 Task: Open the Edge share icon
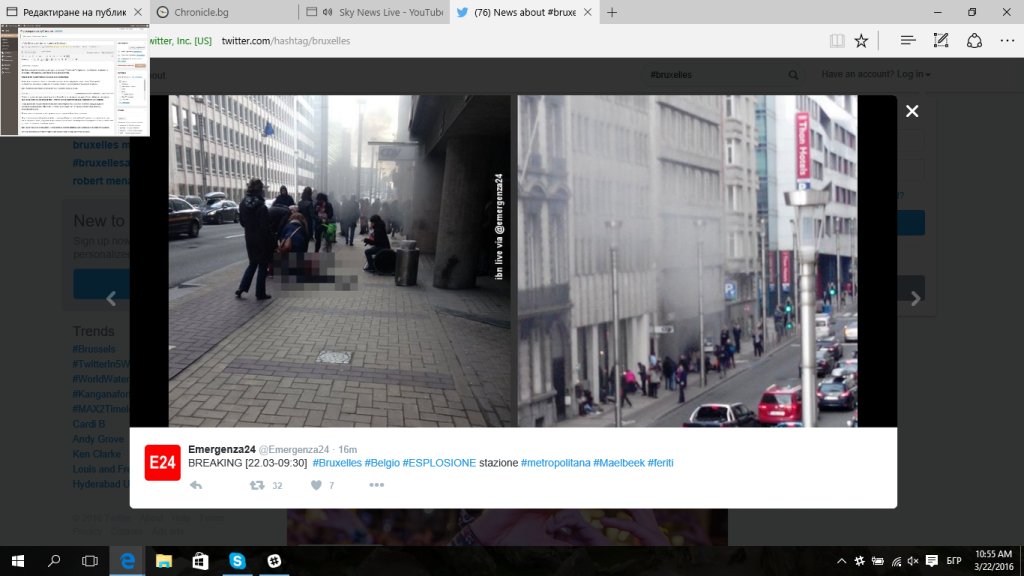tap(974, 40)
